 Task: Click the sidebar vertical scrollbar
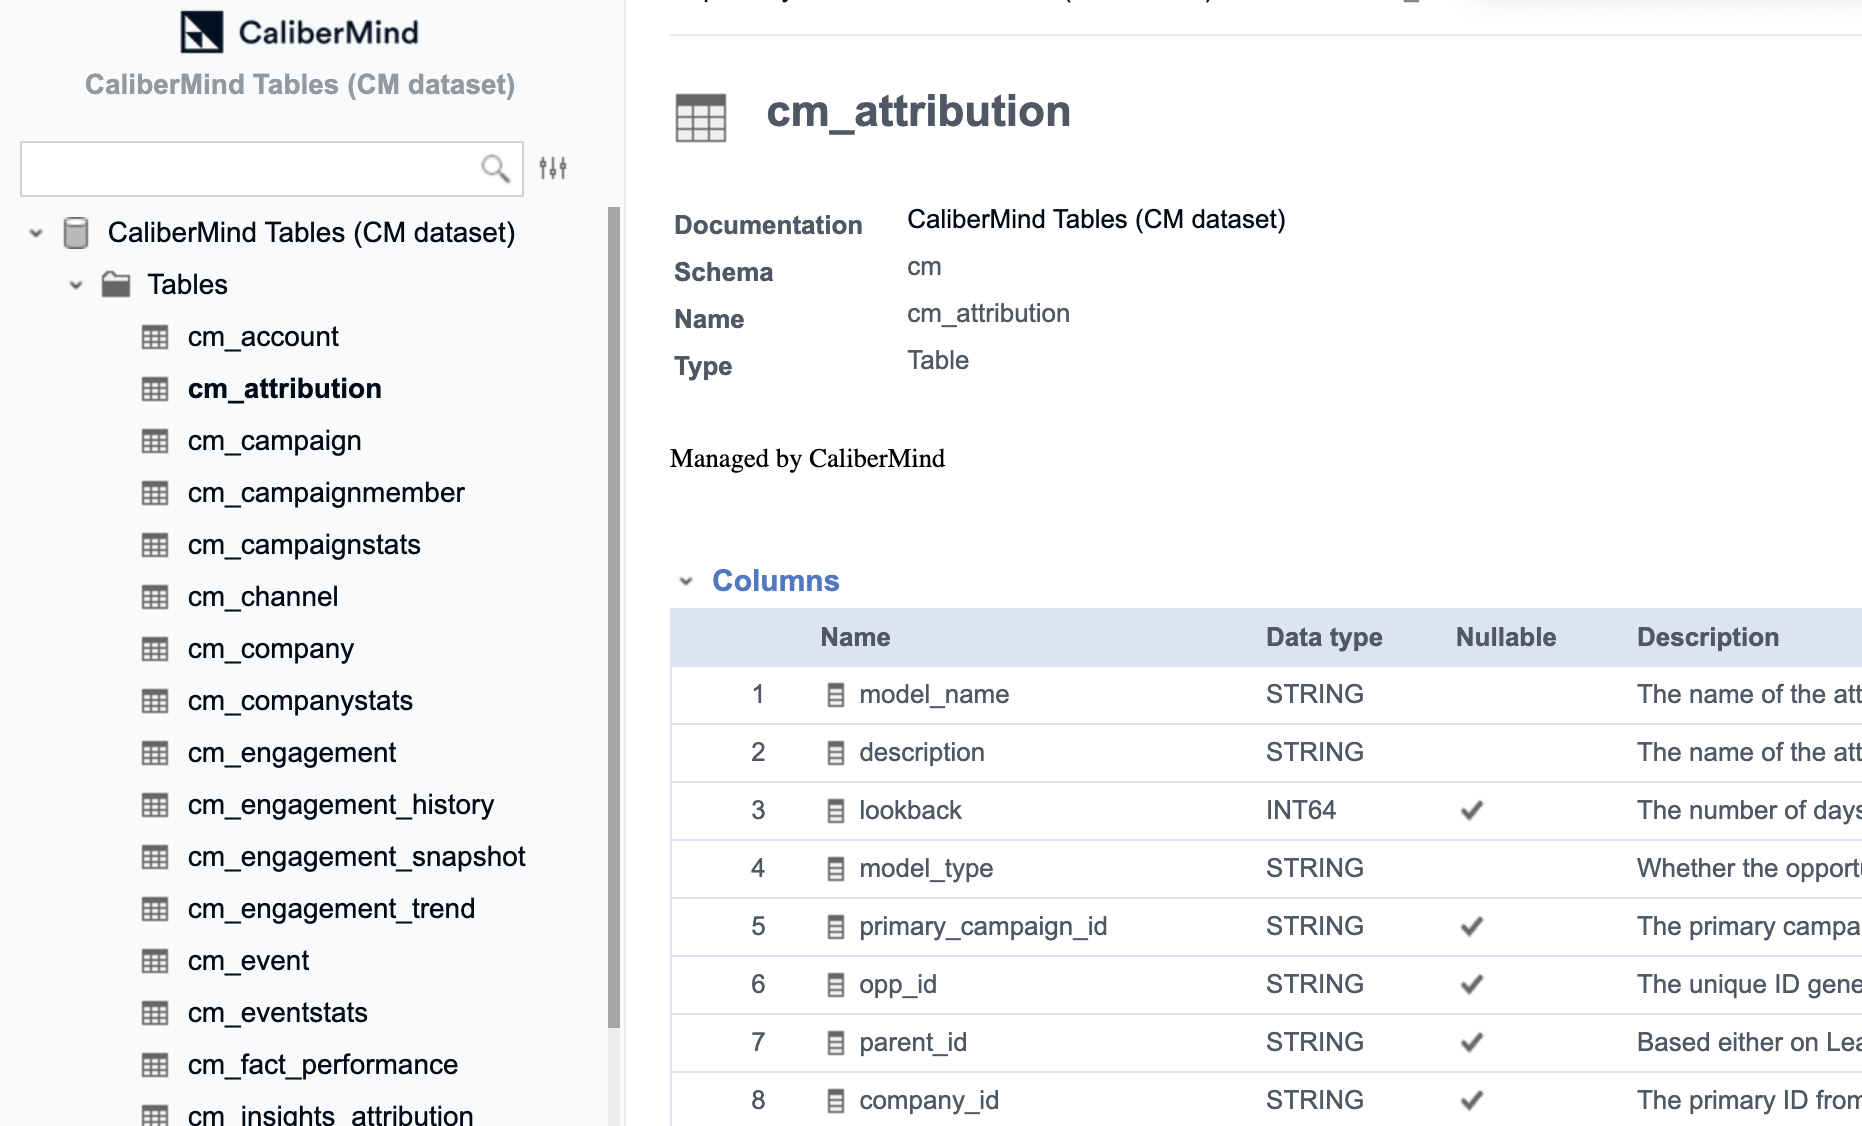coord(614,617)
